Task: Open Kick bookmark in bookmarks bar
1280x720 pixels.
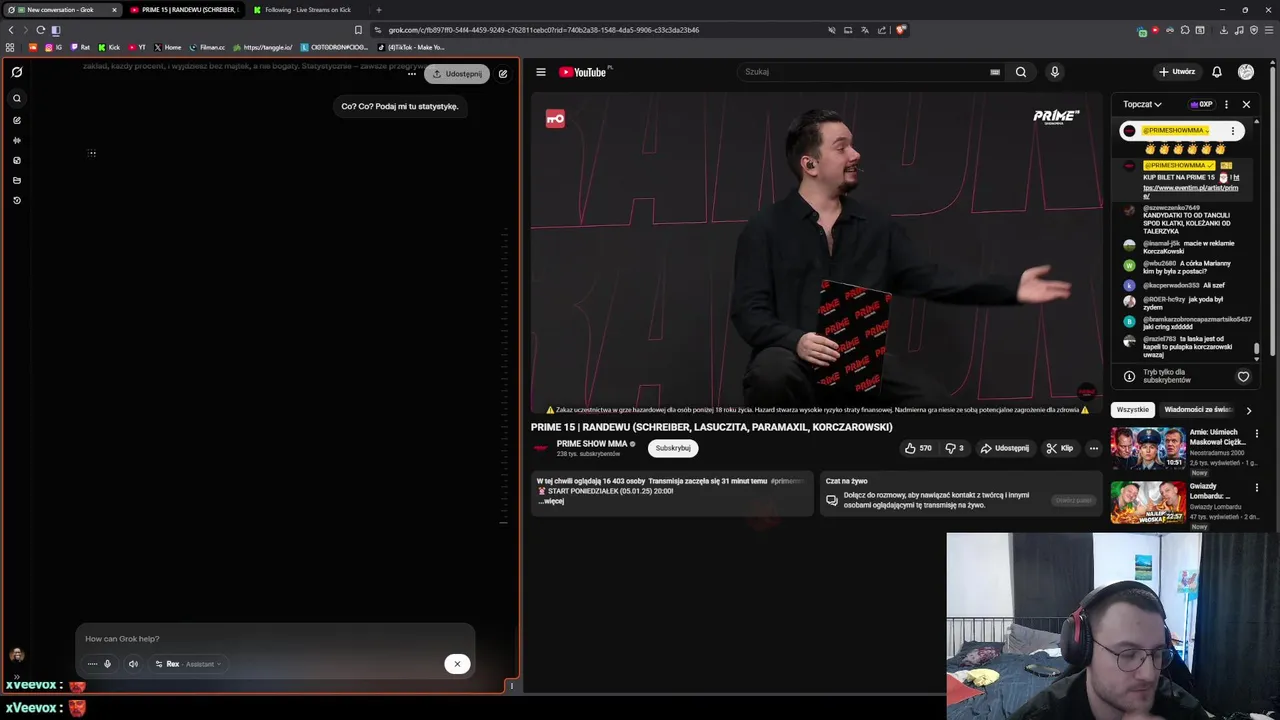Action: click(109, 47)
